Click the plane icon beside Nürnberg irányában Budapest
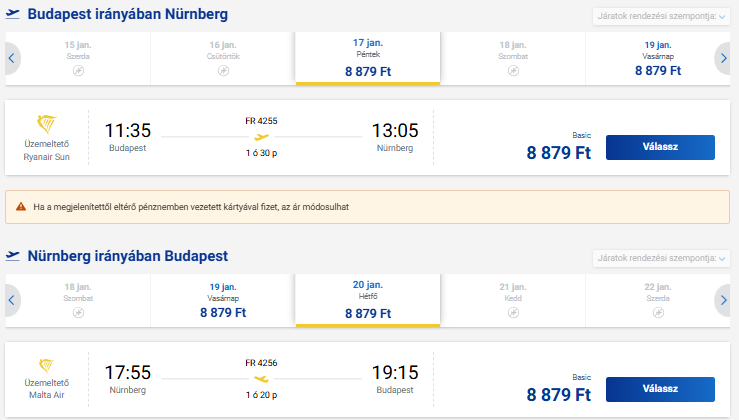The image size is (739, 420). (x=13, y=256)
